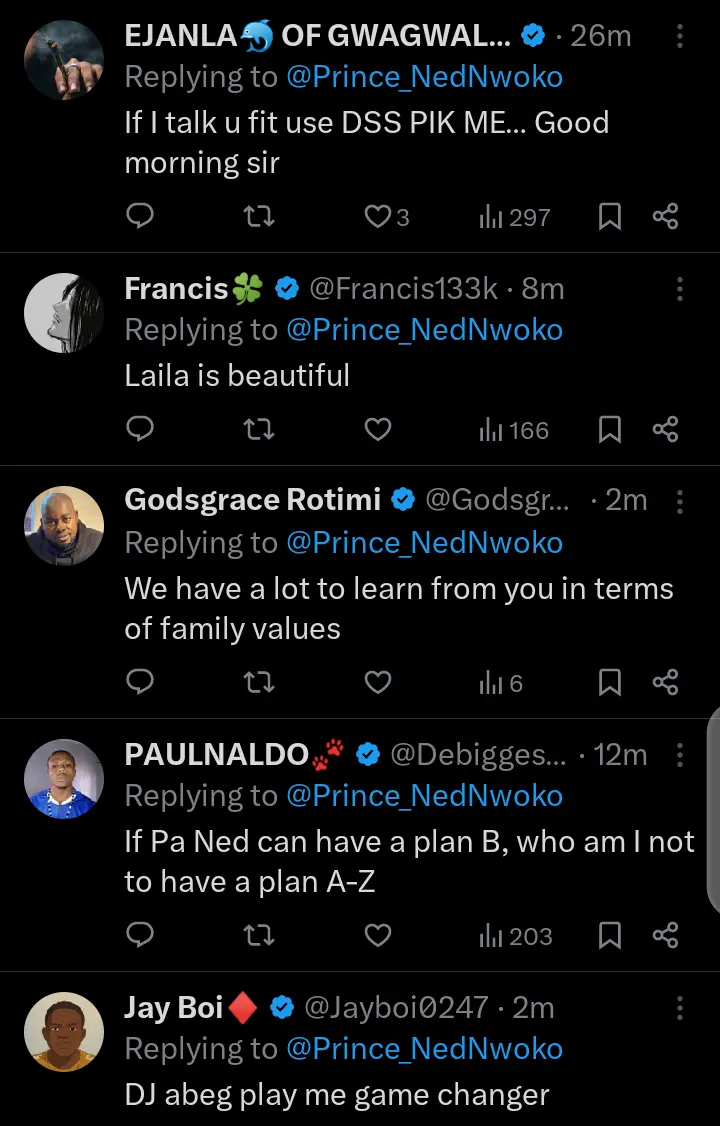Like PAULNALDO's plan A-Z tweet

tap(377, 936)
